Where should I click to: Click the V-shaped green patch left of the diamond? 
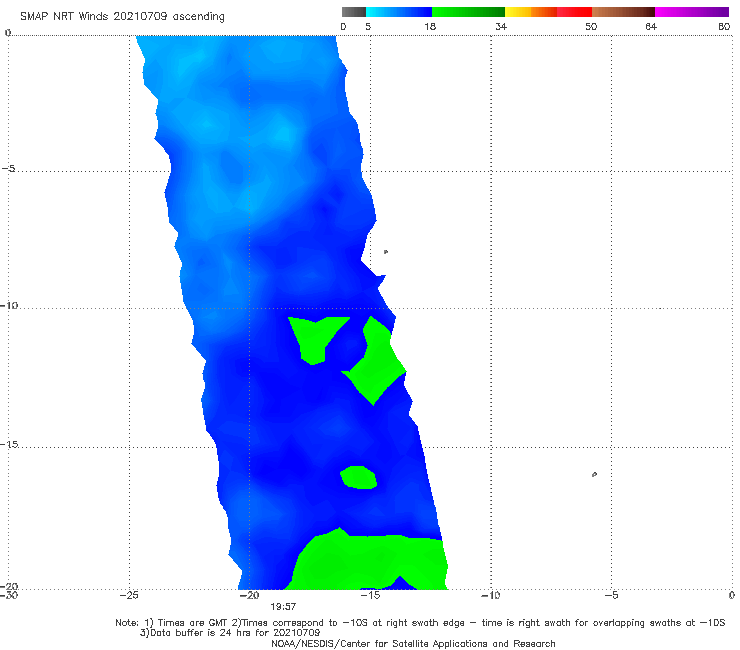[315, 338]
